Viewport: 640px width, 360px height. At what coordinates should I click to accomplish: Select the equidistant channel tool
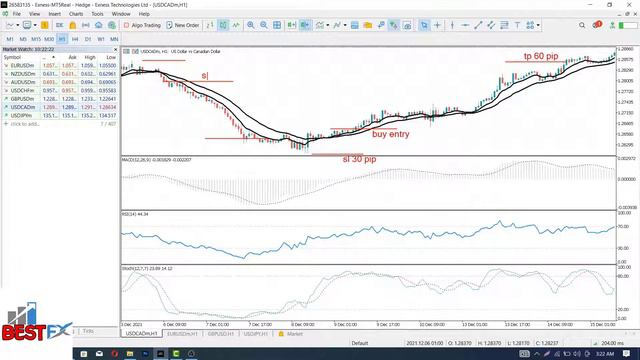[491, 25]
